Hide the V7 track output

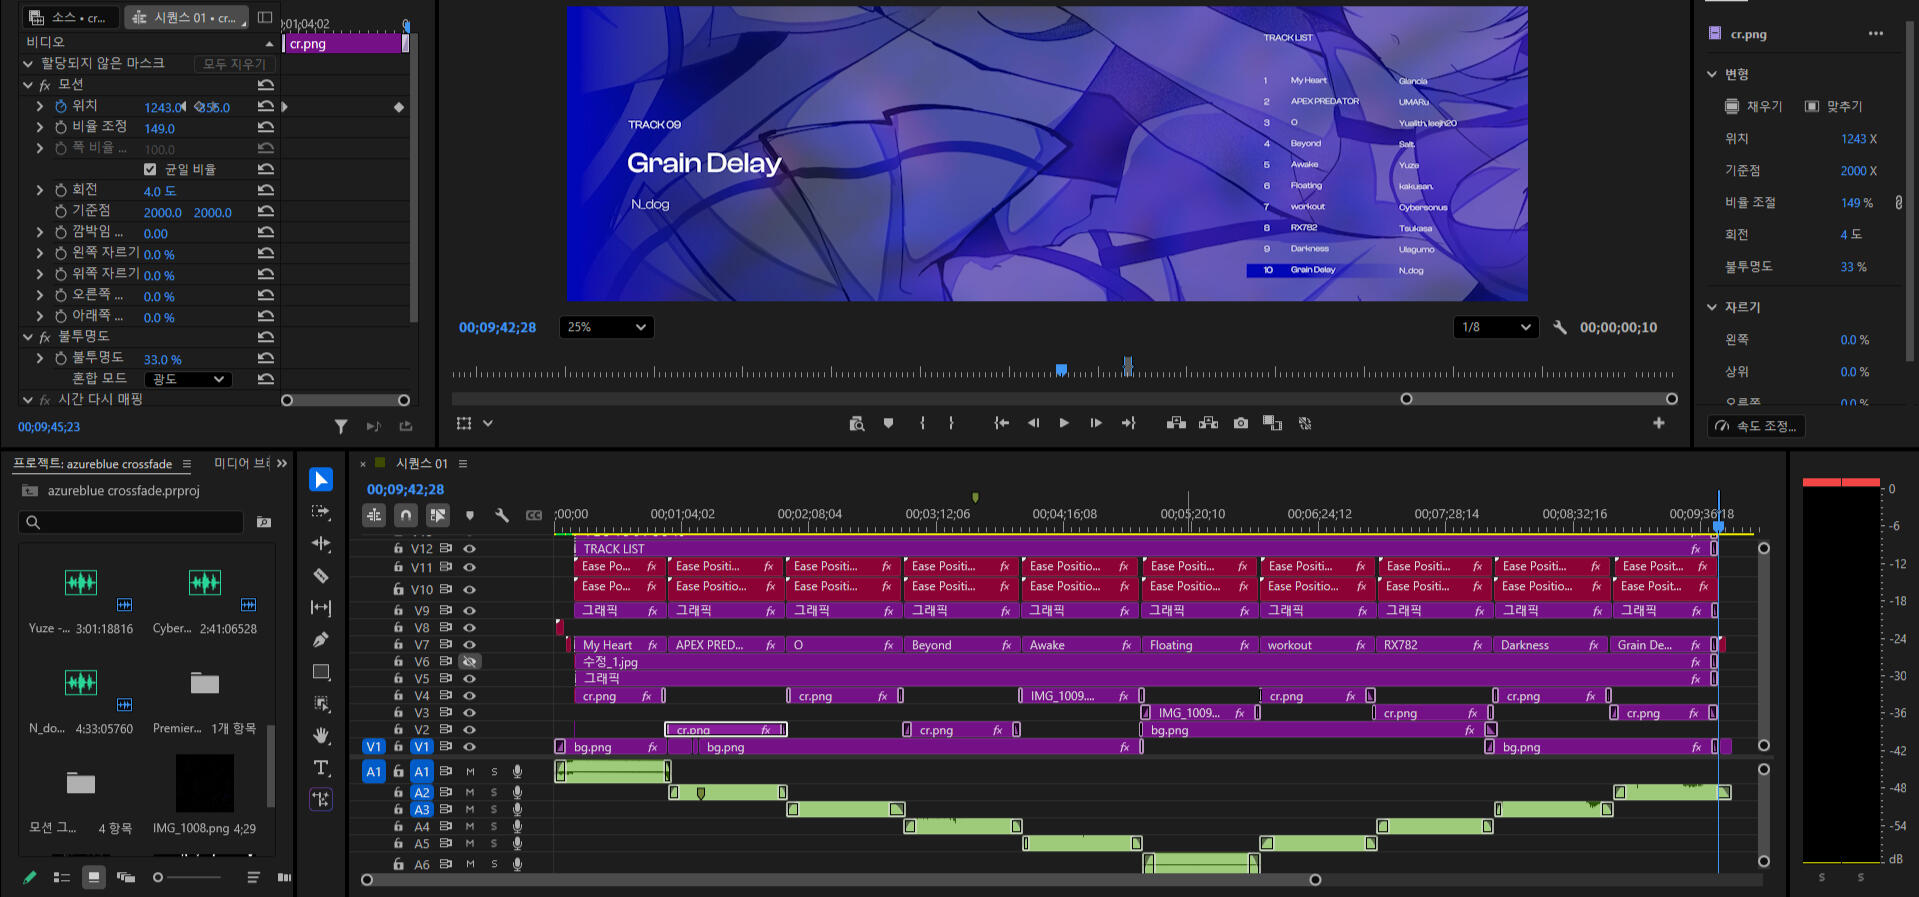point(469,645)
